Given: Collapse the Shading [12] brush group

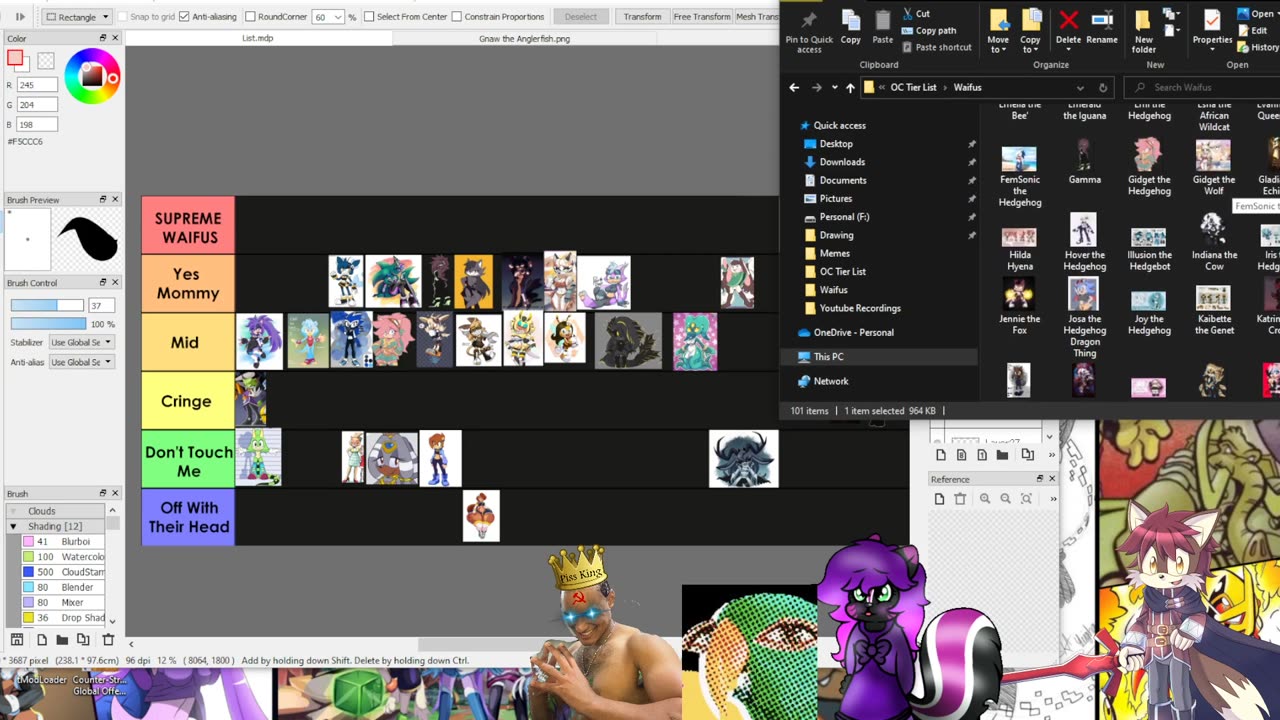Looking at the screenshot, I should coord(14,526).
